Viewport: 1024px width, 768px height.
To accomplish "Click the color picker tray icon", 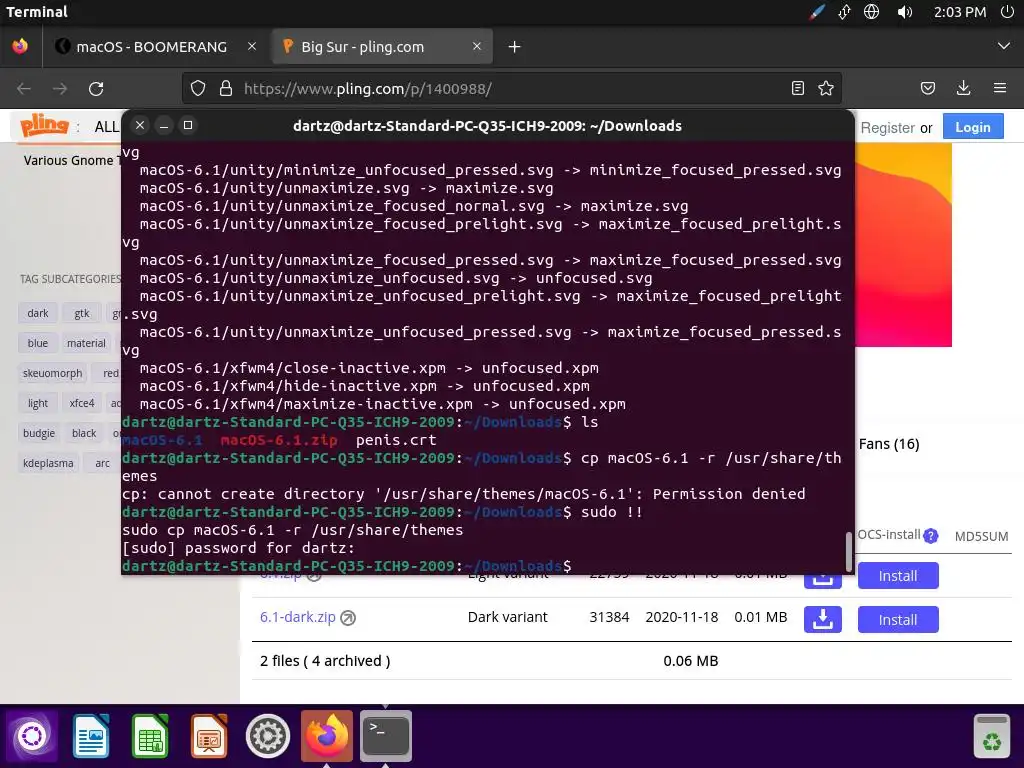I will coord(816,12).
